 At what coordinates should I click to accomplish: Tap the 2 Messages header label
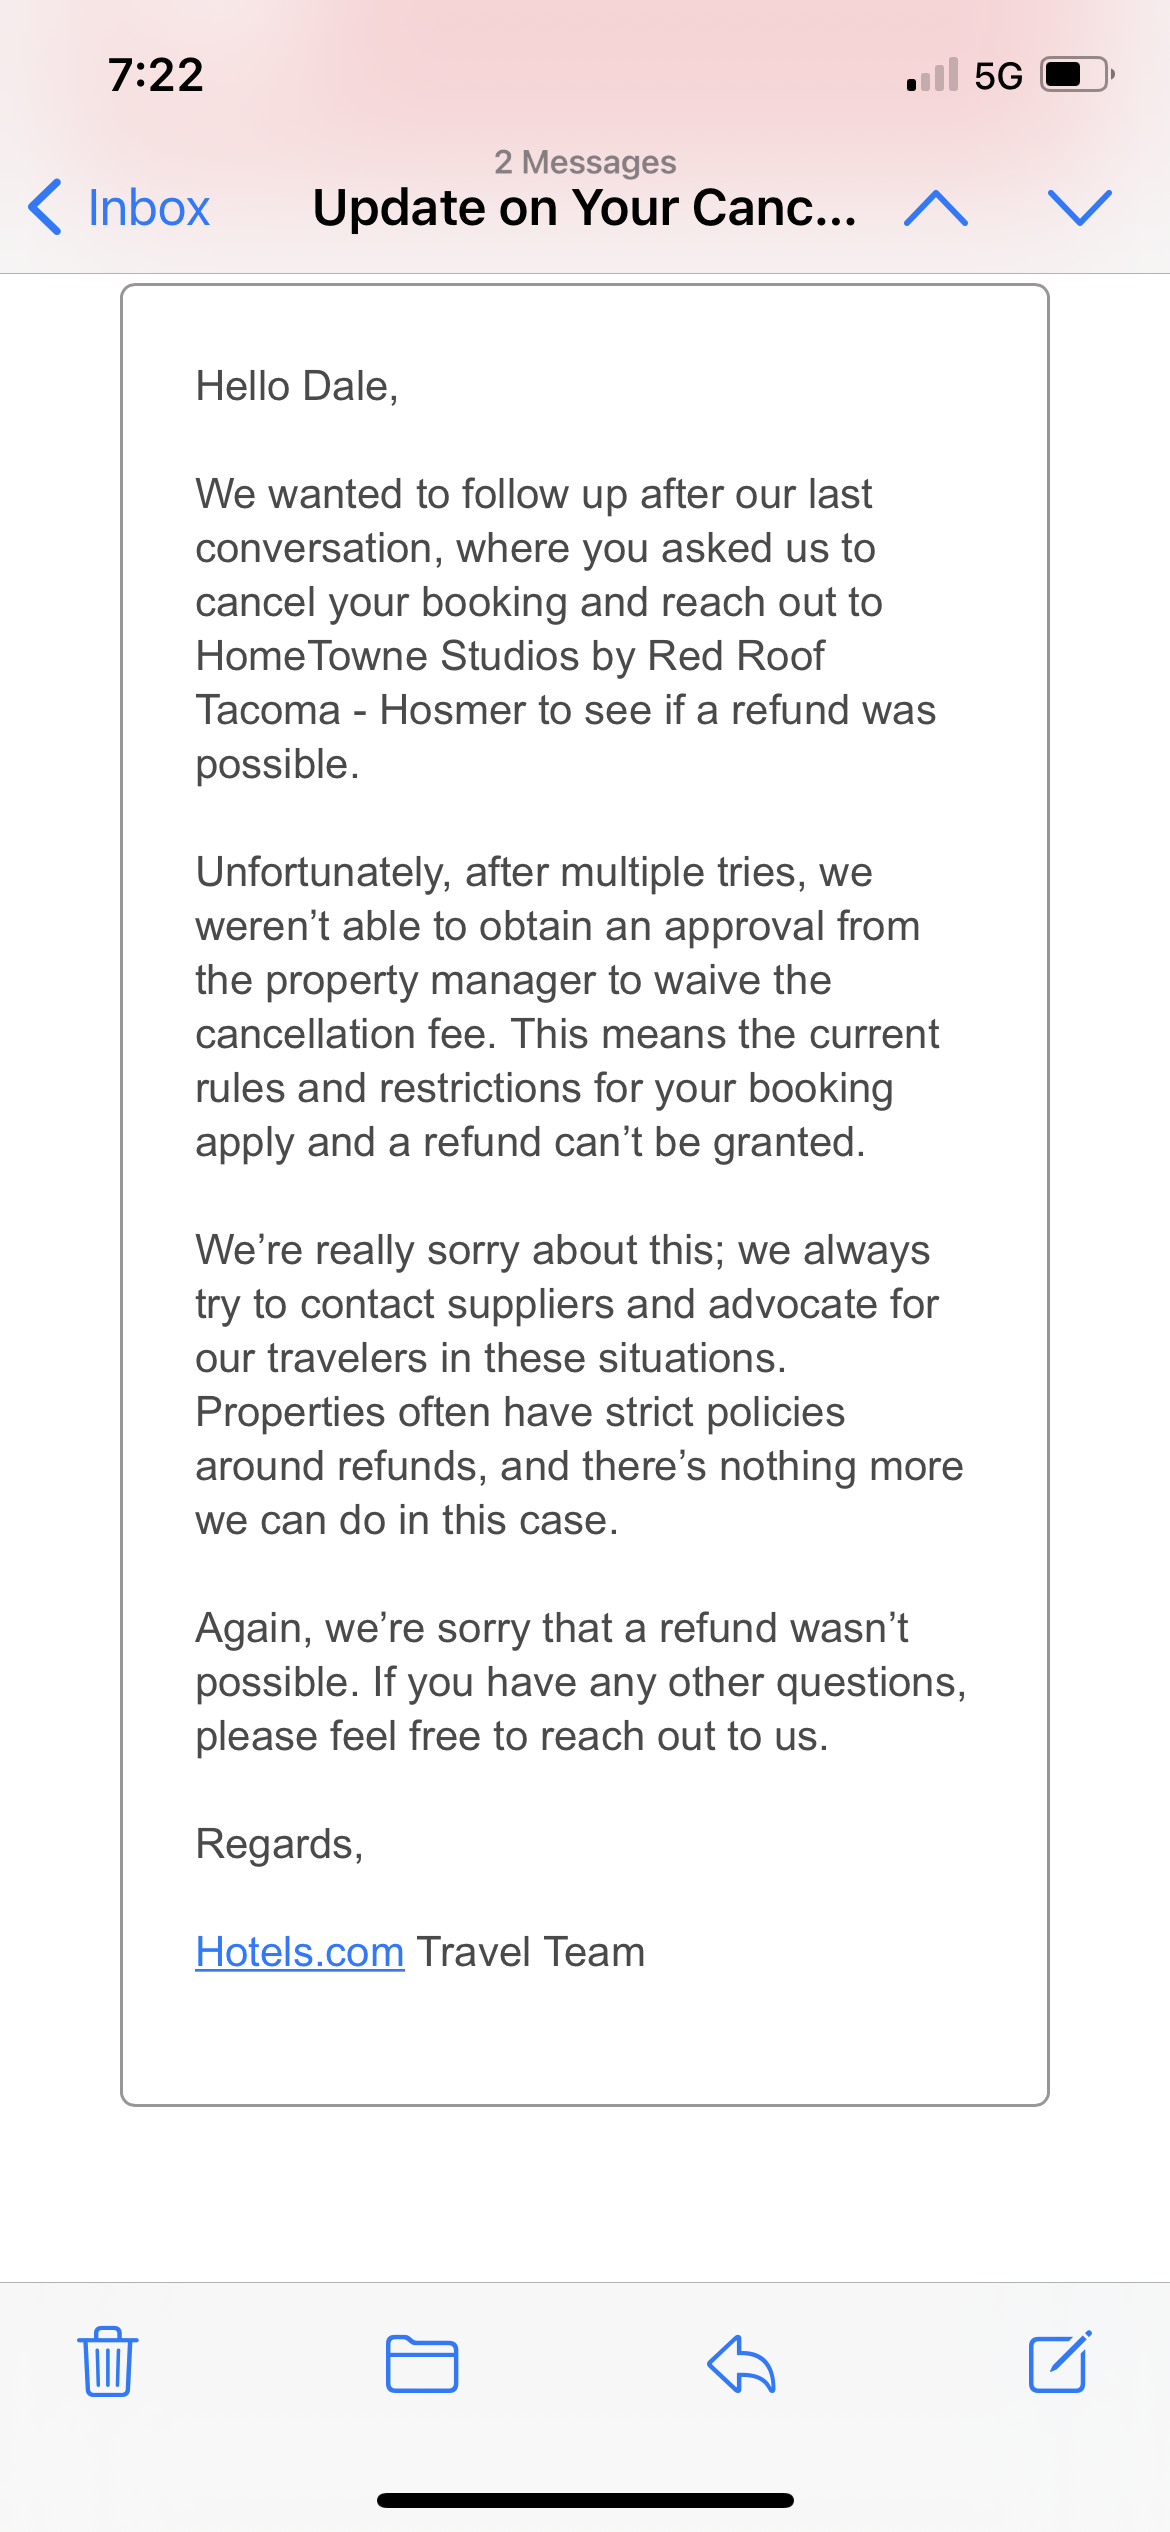pyautogui.click(x=584, y=161)
